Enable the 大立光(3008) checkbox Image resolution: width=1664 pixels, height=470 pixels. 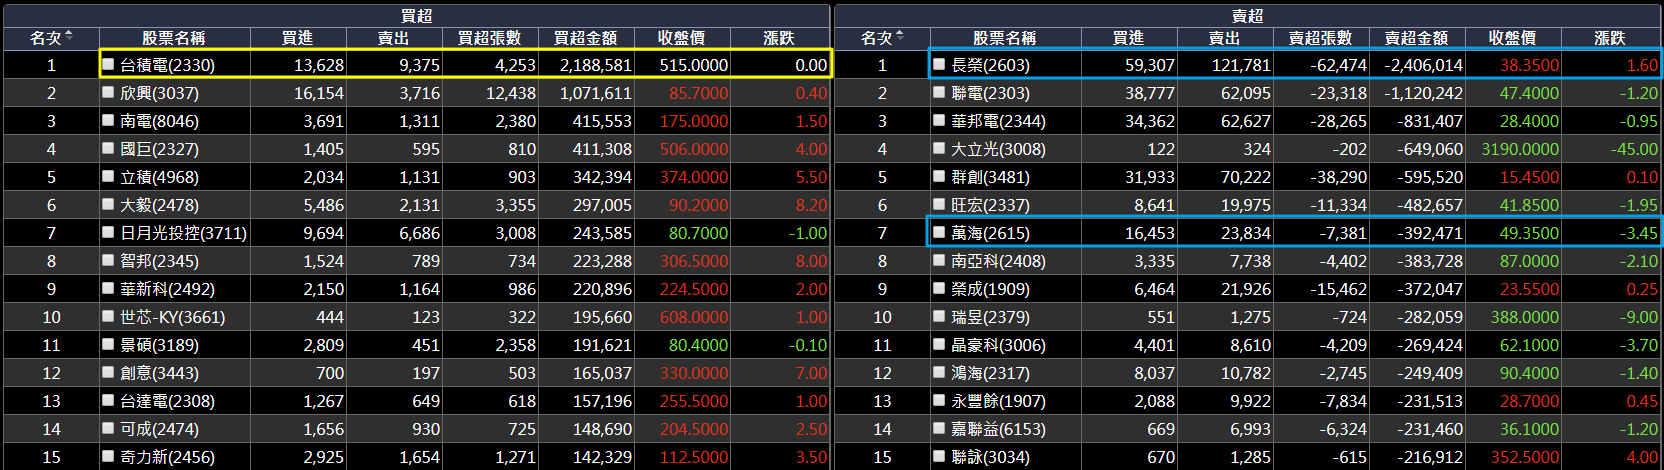939,148
